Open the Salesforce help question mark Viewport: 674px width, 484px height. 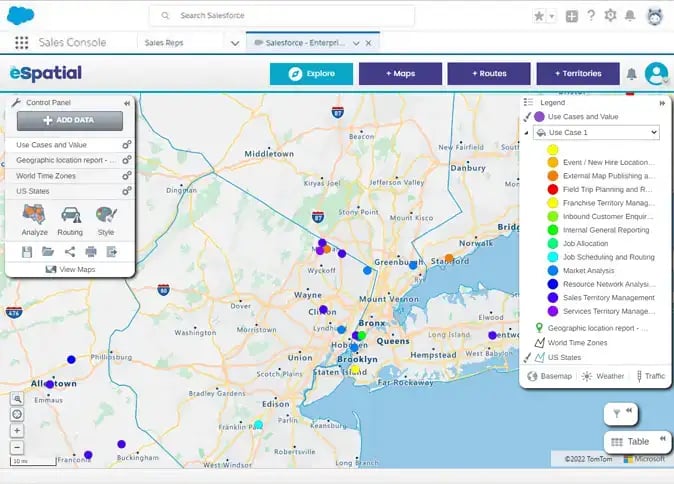[x=591, y=16]
